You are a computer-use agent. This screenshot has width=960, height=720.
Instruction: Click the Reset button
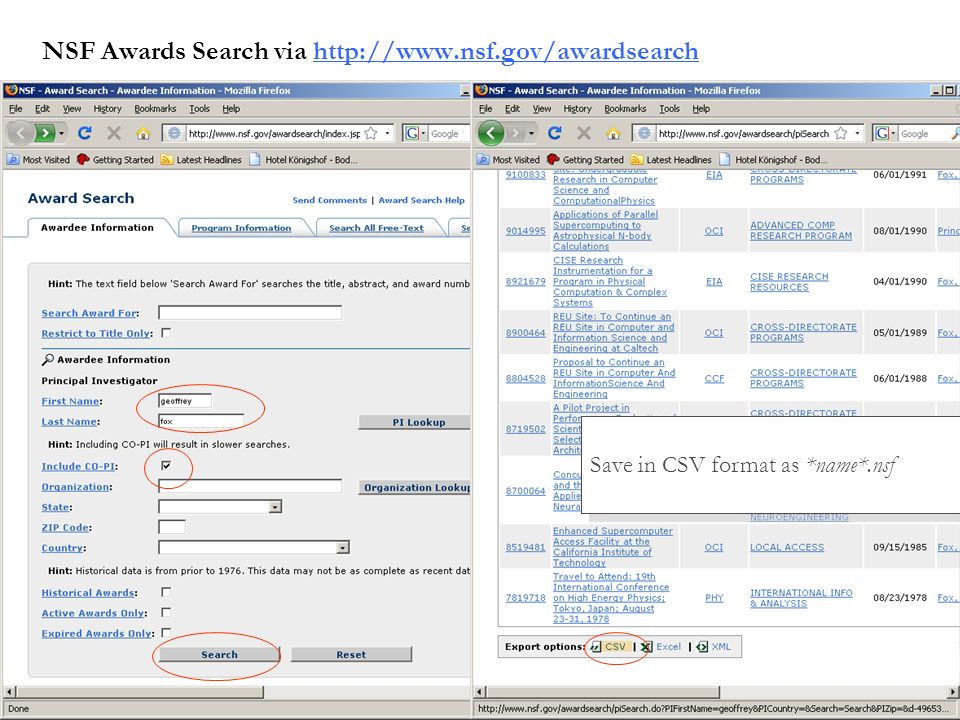pos(351,654)
